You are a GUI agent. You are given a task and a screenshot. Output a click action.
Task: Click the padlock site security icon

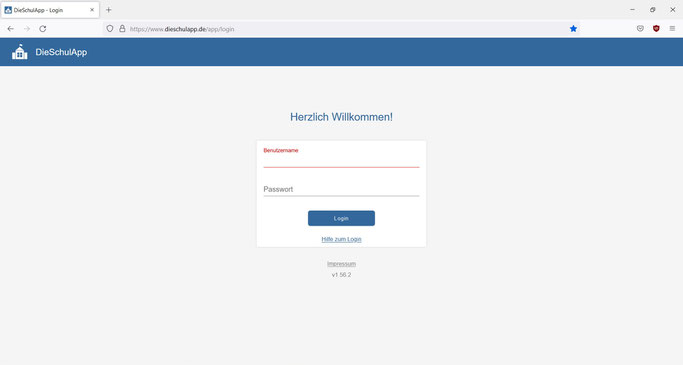pyautogui.click(x=122, y=29)
